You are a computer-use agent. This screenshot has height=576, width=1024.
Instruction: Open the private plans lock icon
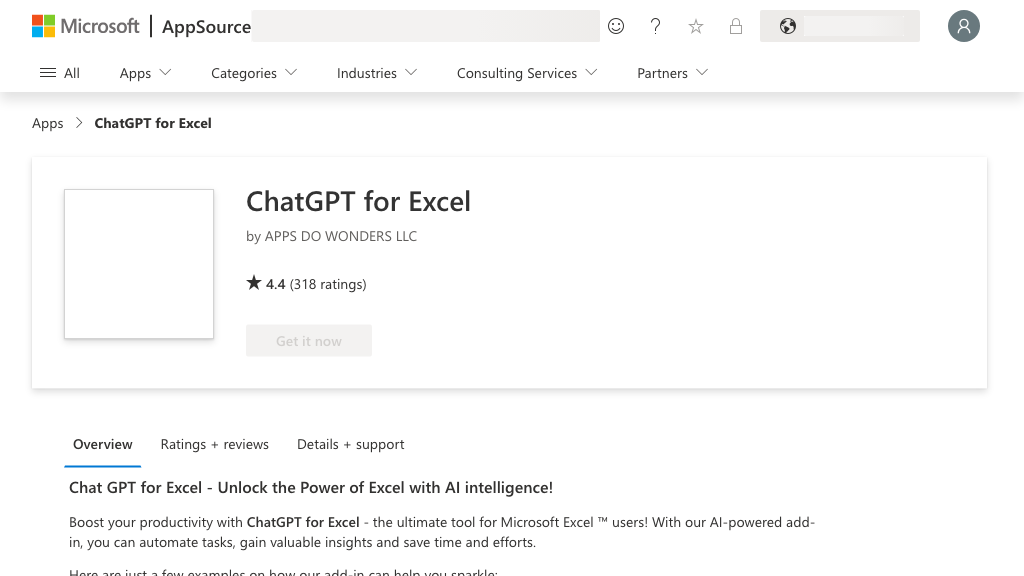[735, 27]
